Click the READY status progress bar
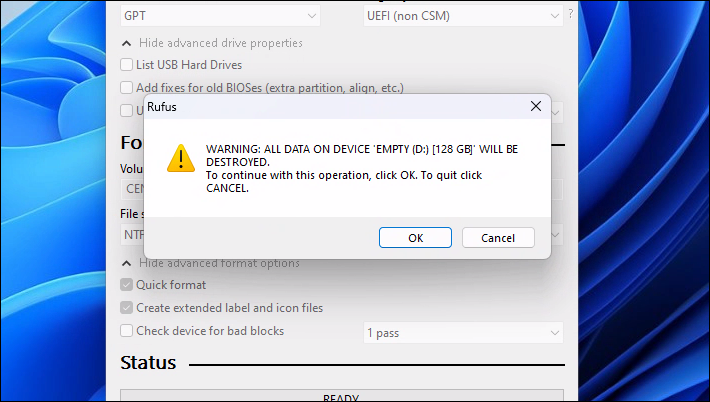 (342, 395)
